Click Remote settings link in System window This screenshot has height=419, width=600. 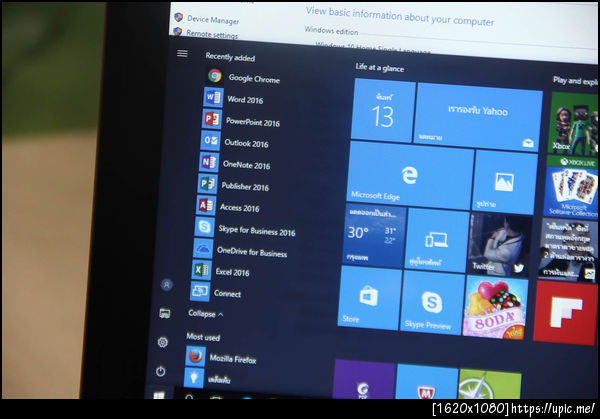click(x=212, y=34)
